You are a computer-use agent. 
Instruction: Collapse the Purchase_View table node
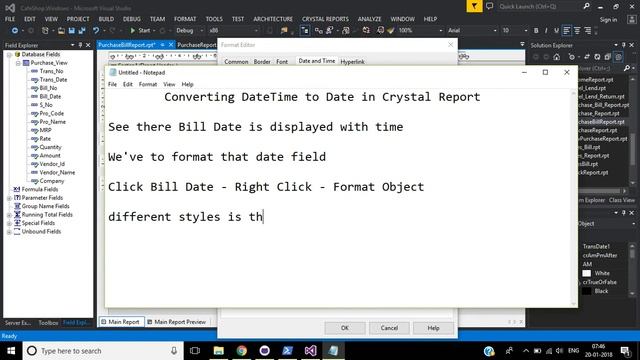18,63
